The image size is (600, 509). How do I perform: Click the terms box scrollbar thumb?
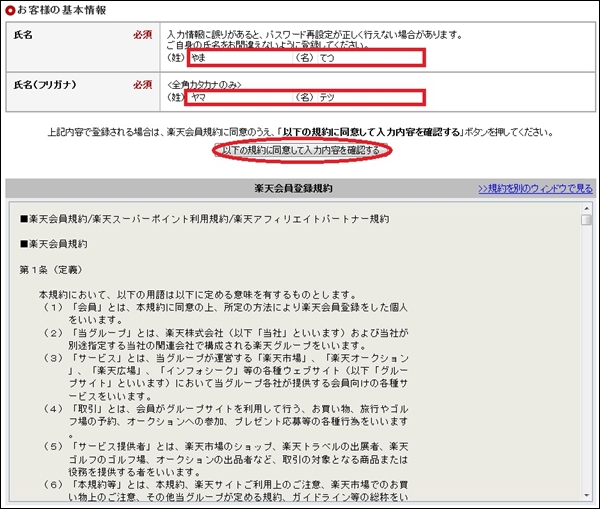coord(586,220)
